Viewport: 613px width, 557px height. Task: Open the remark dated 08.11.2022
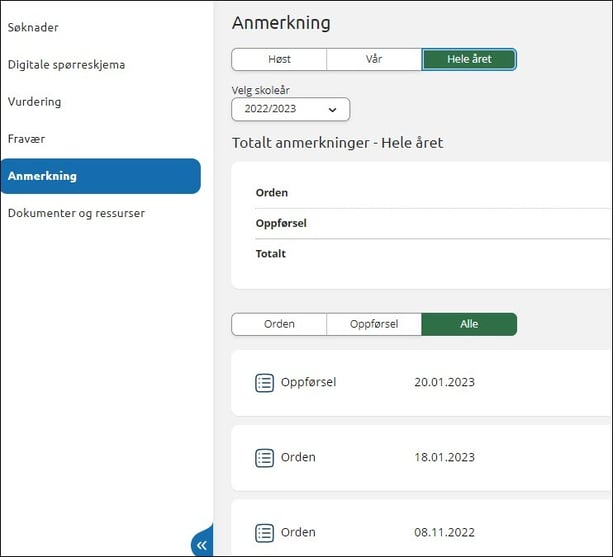(x=444, y=532)
